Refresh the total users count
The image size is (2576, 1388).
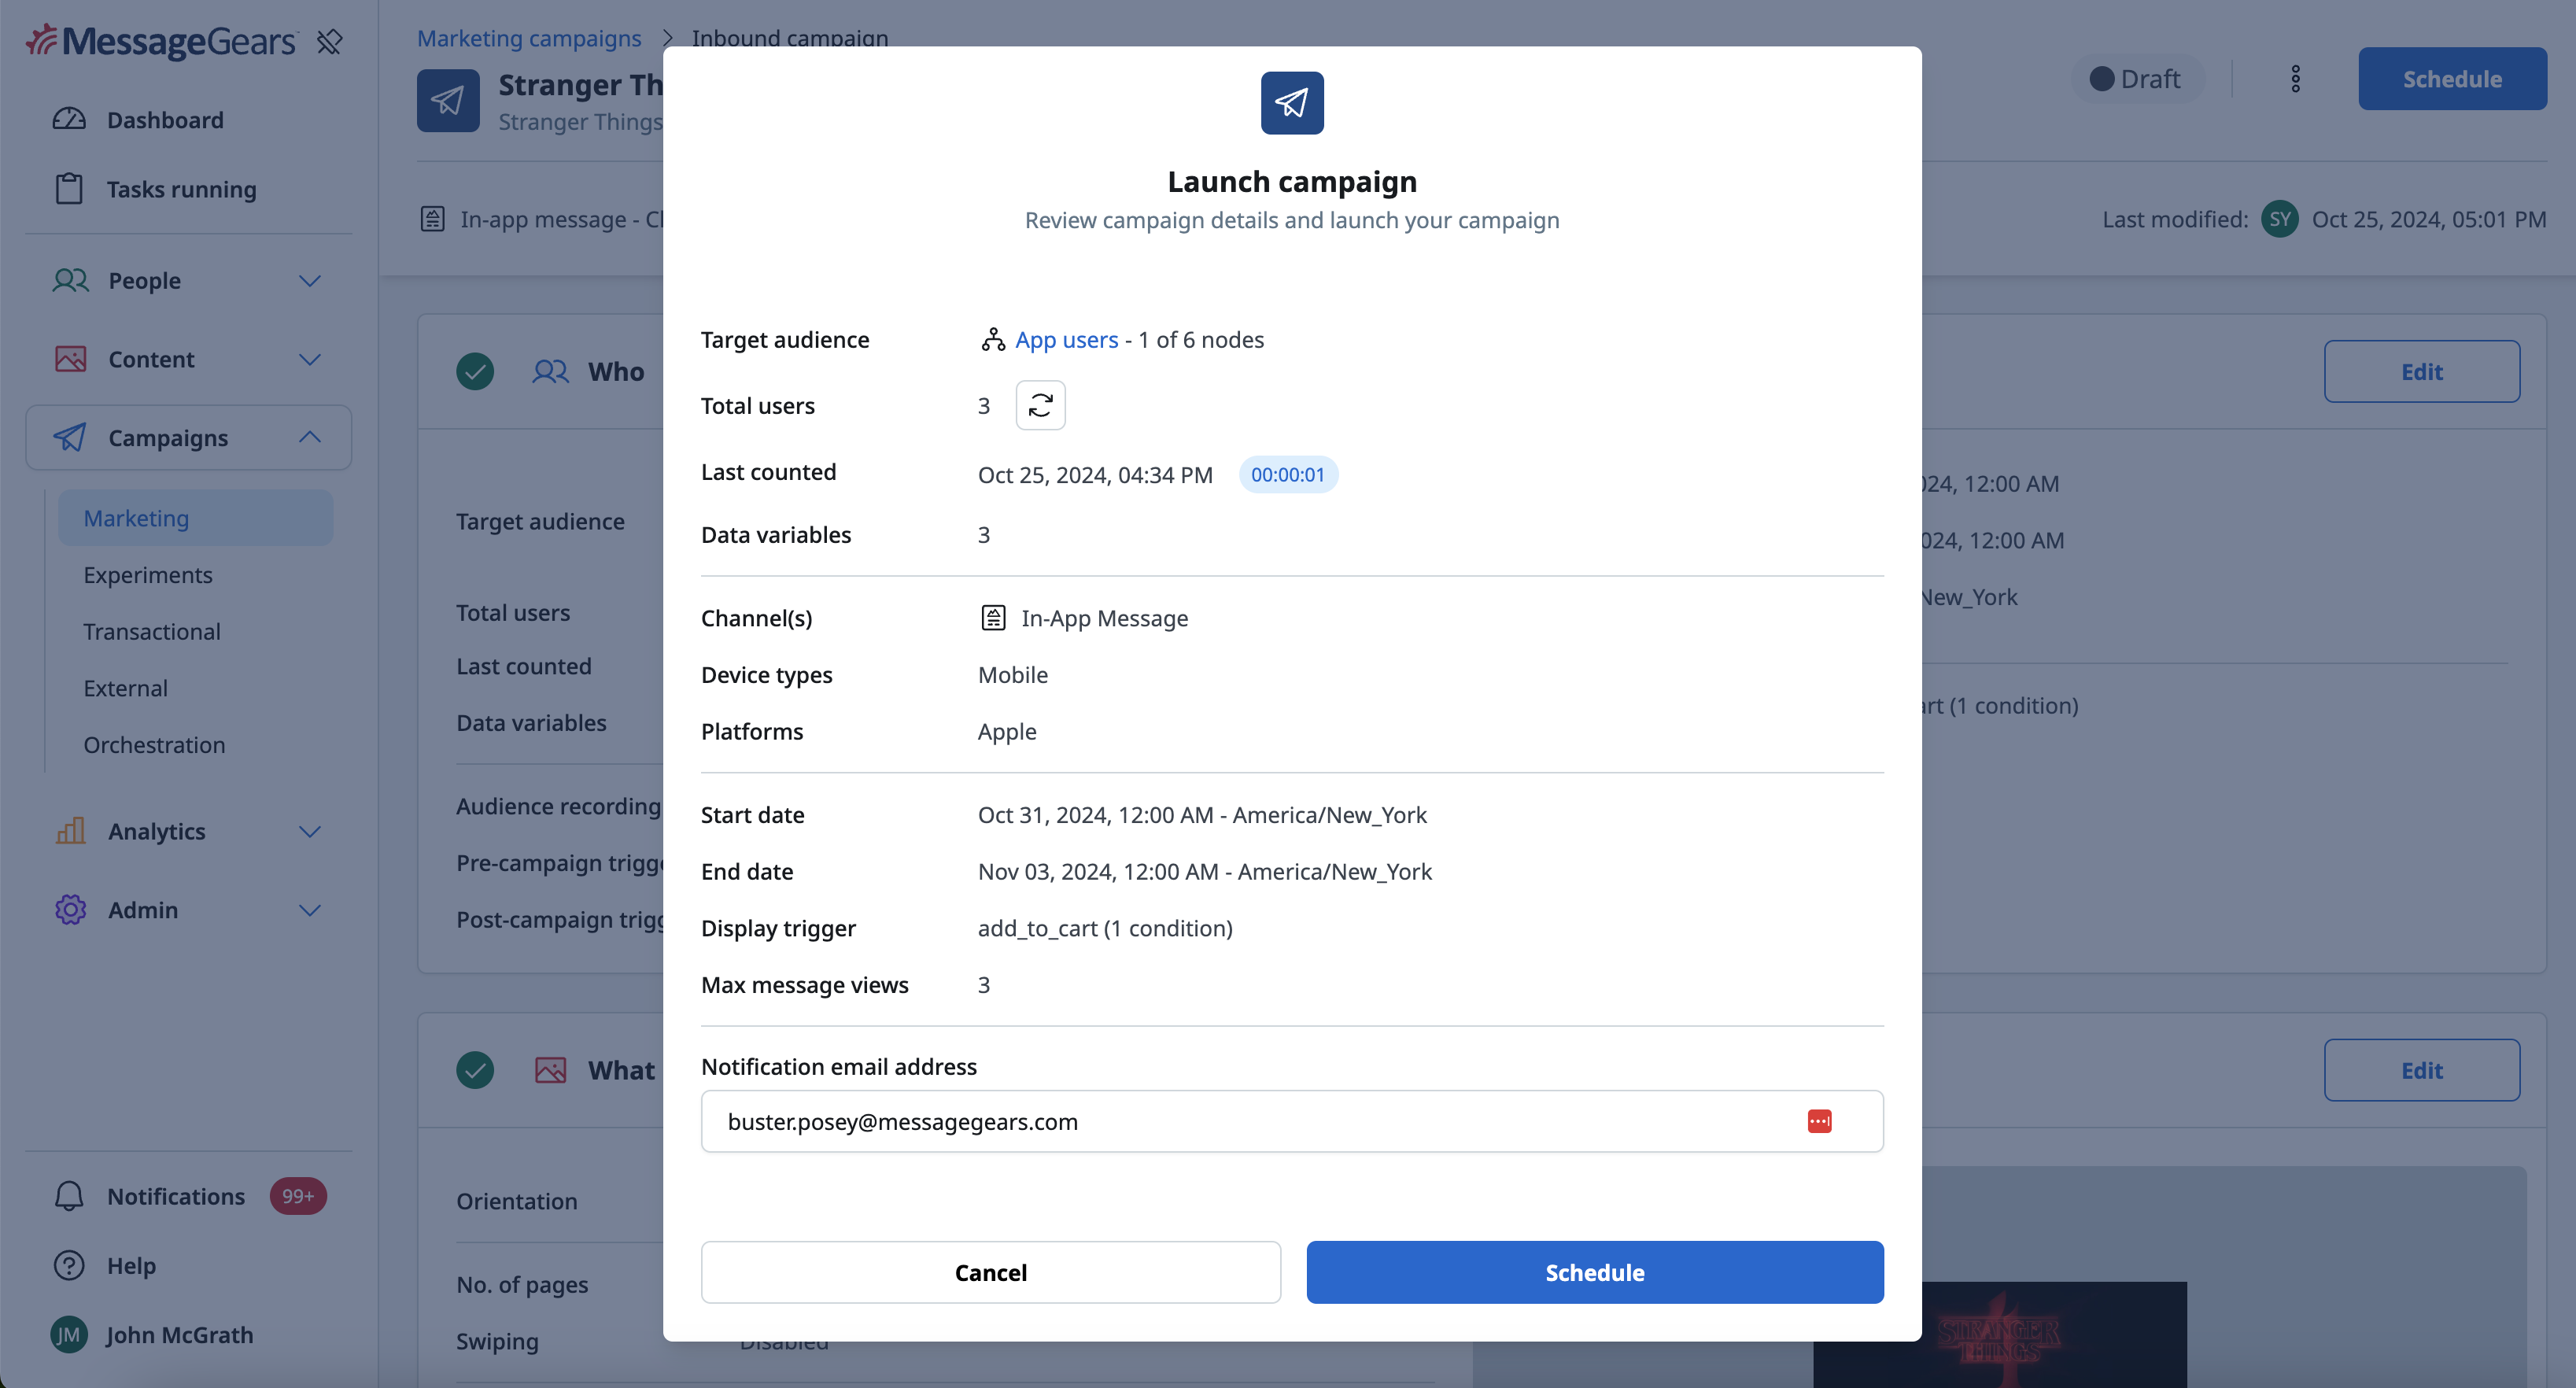click(1040, 405)
